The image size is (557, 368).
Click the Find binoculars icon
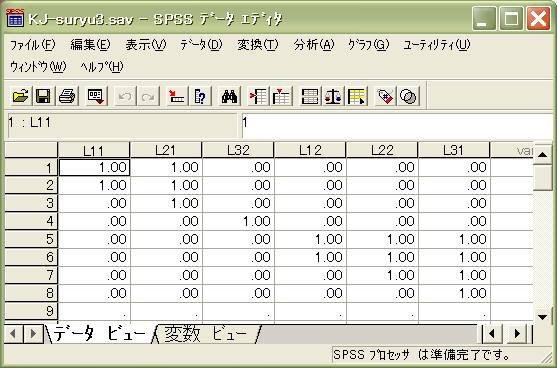click(x=229, y=96)
